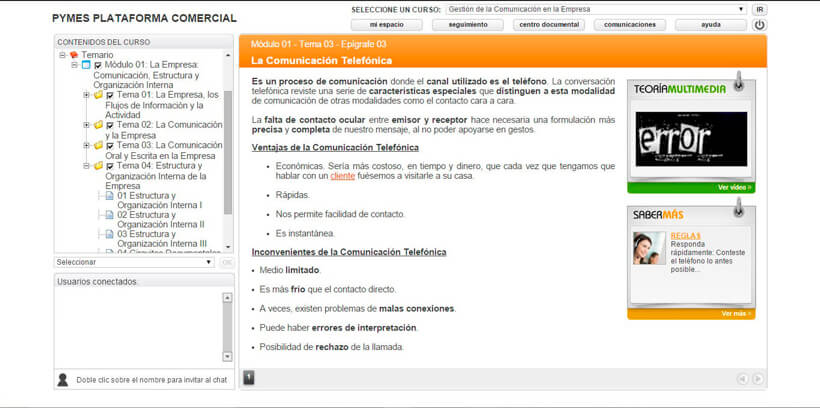Go to next page arrow
The image size is (820, 408).
pos(757,379)
